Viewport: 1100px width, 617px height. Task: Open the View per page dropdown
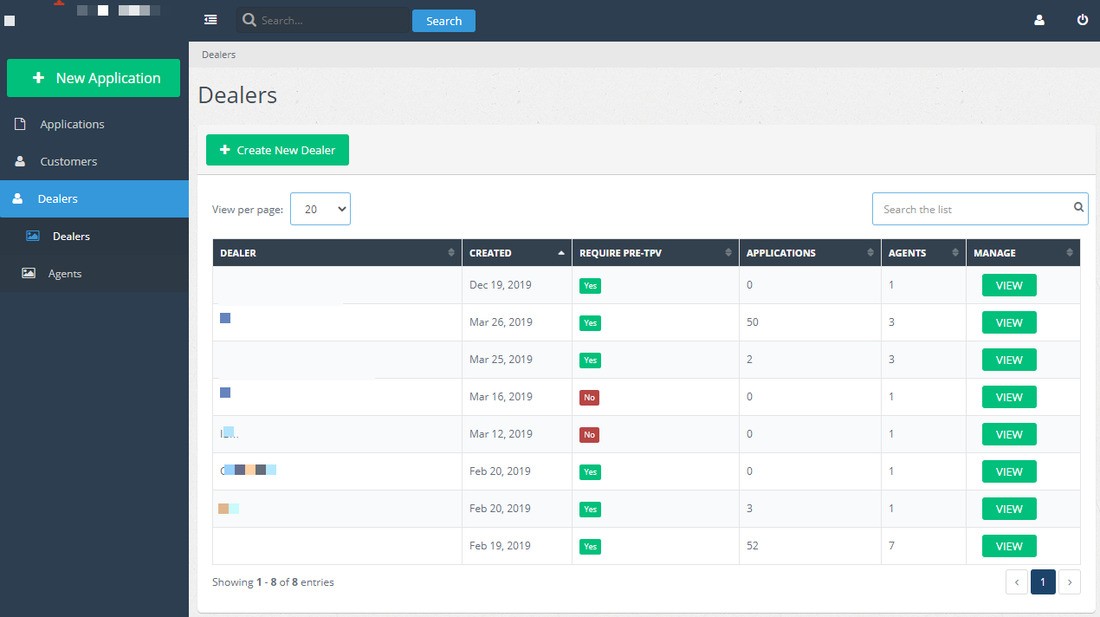click(x=320, y=209)
